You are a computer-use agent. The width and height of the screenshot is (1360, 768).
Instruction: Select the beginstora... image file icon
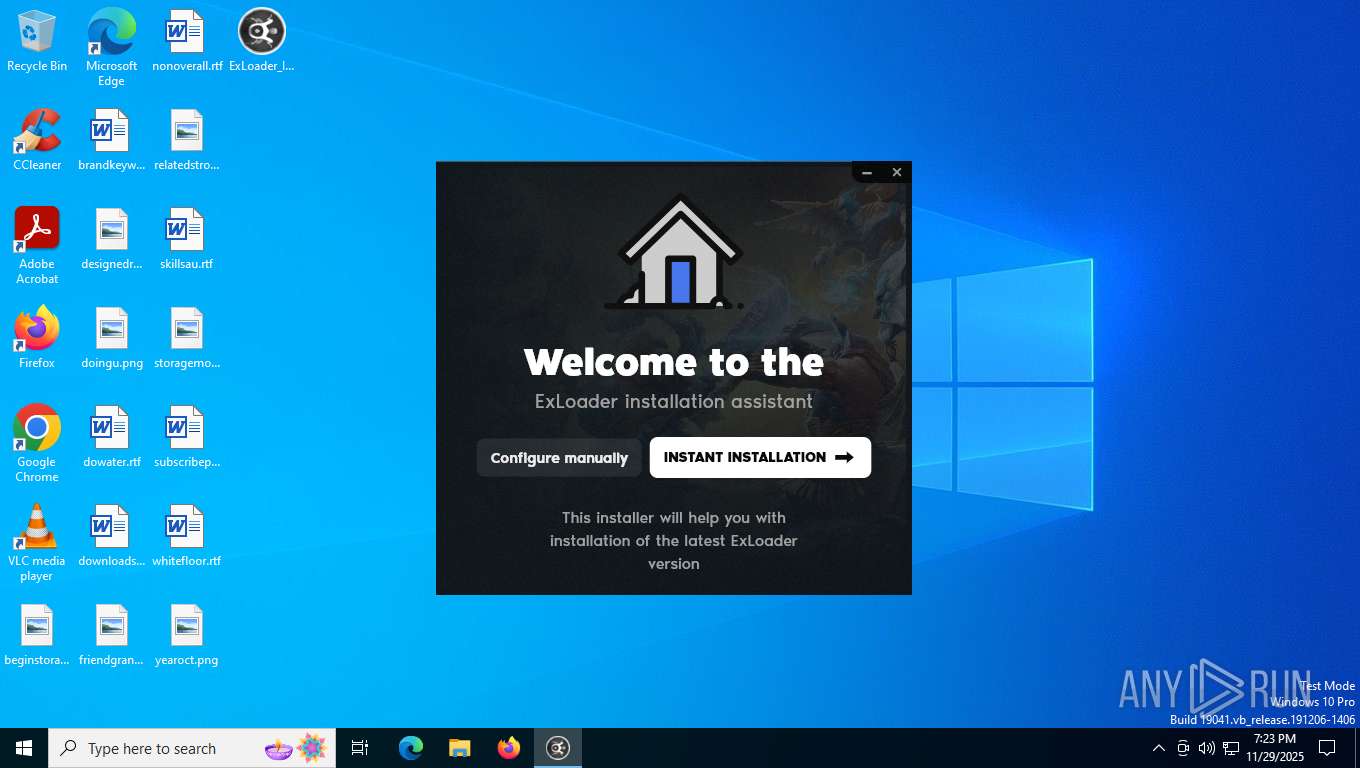click(x=37, y=635)
